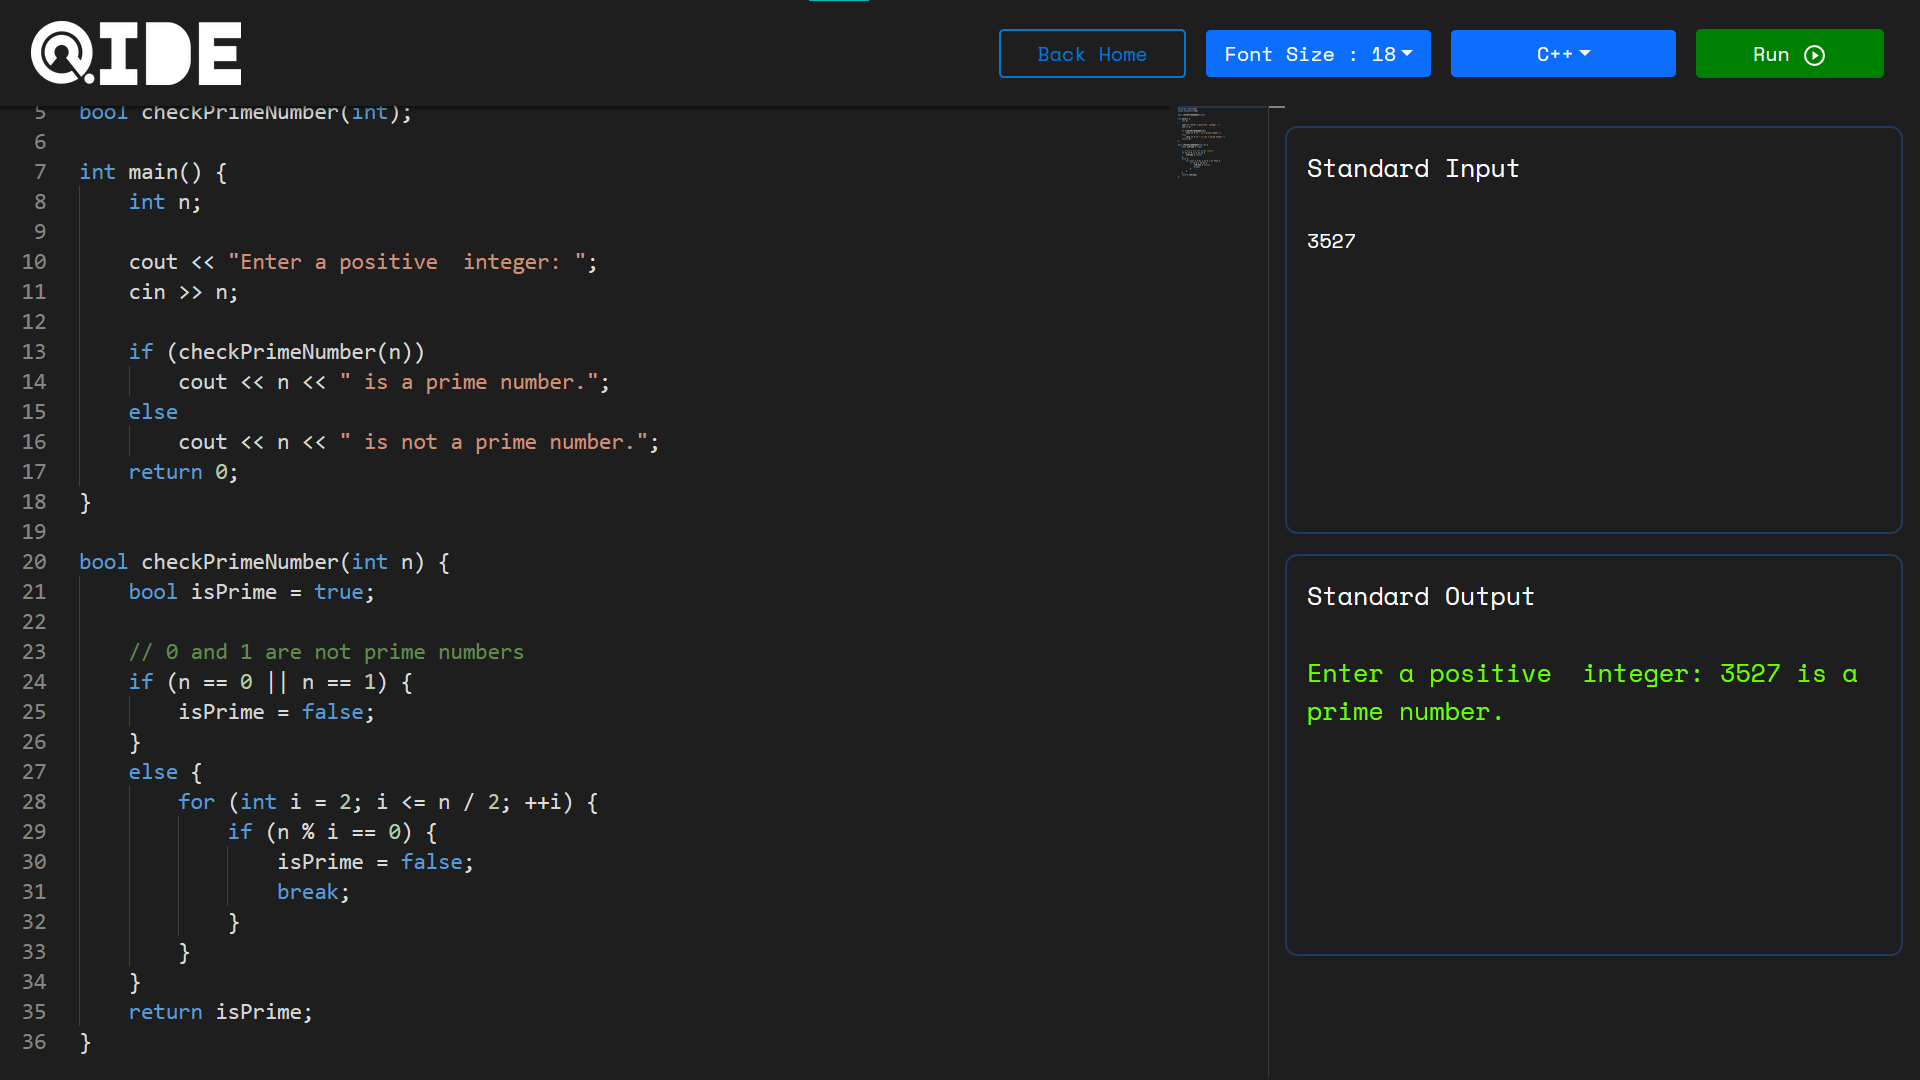Click the comment about 0 and 1 primes
Screen dimensions: 1920x1080
(327, 651)
